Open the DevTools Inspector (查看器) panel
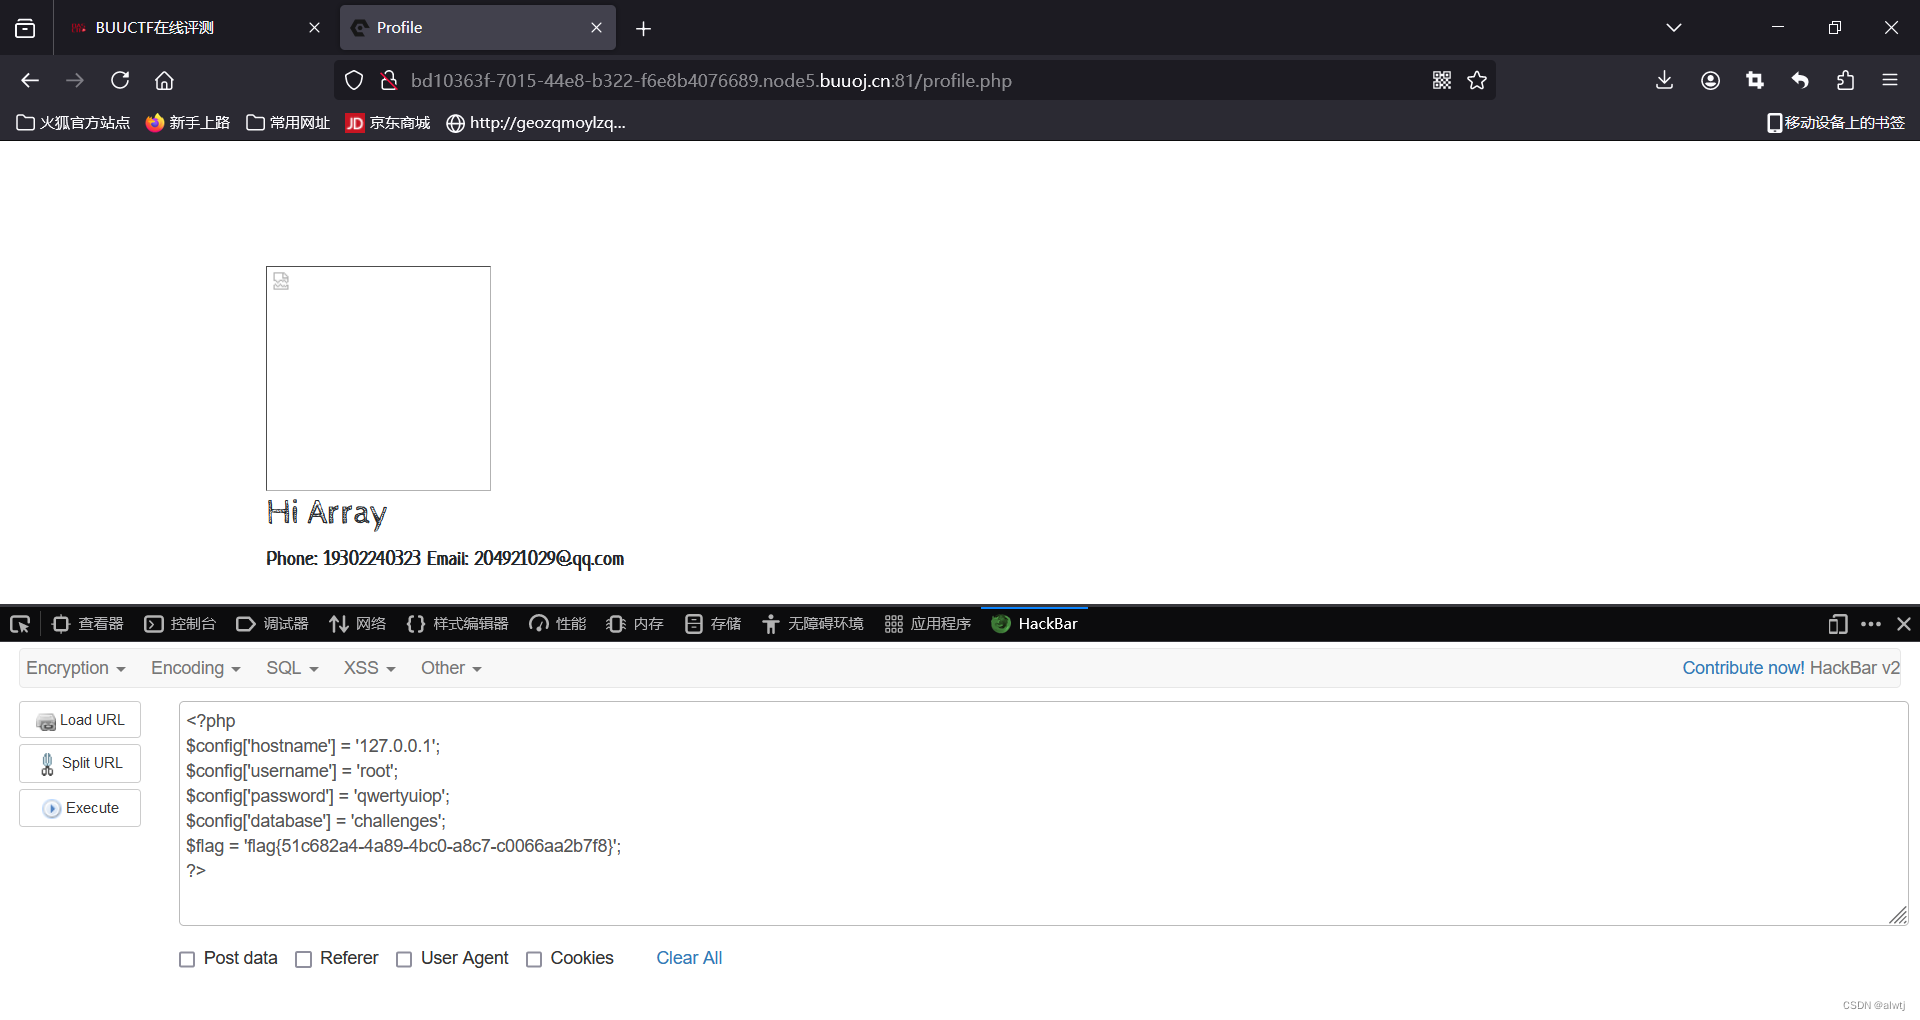The image size is (1920, 1020). click(87, 623)
